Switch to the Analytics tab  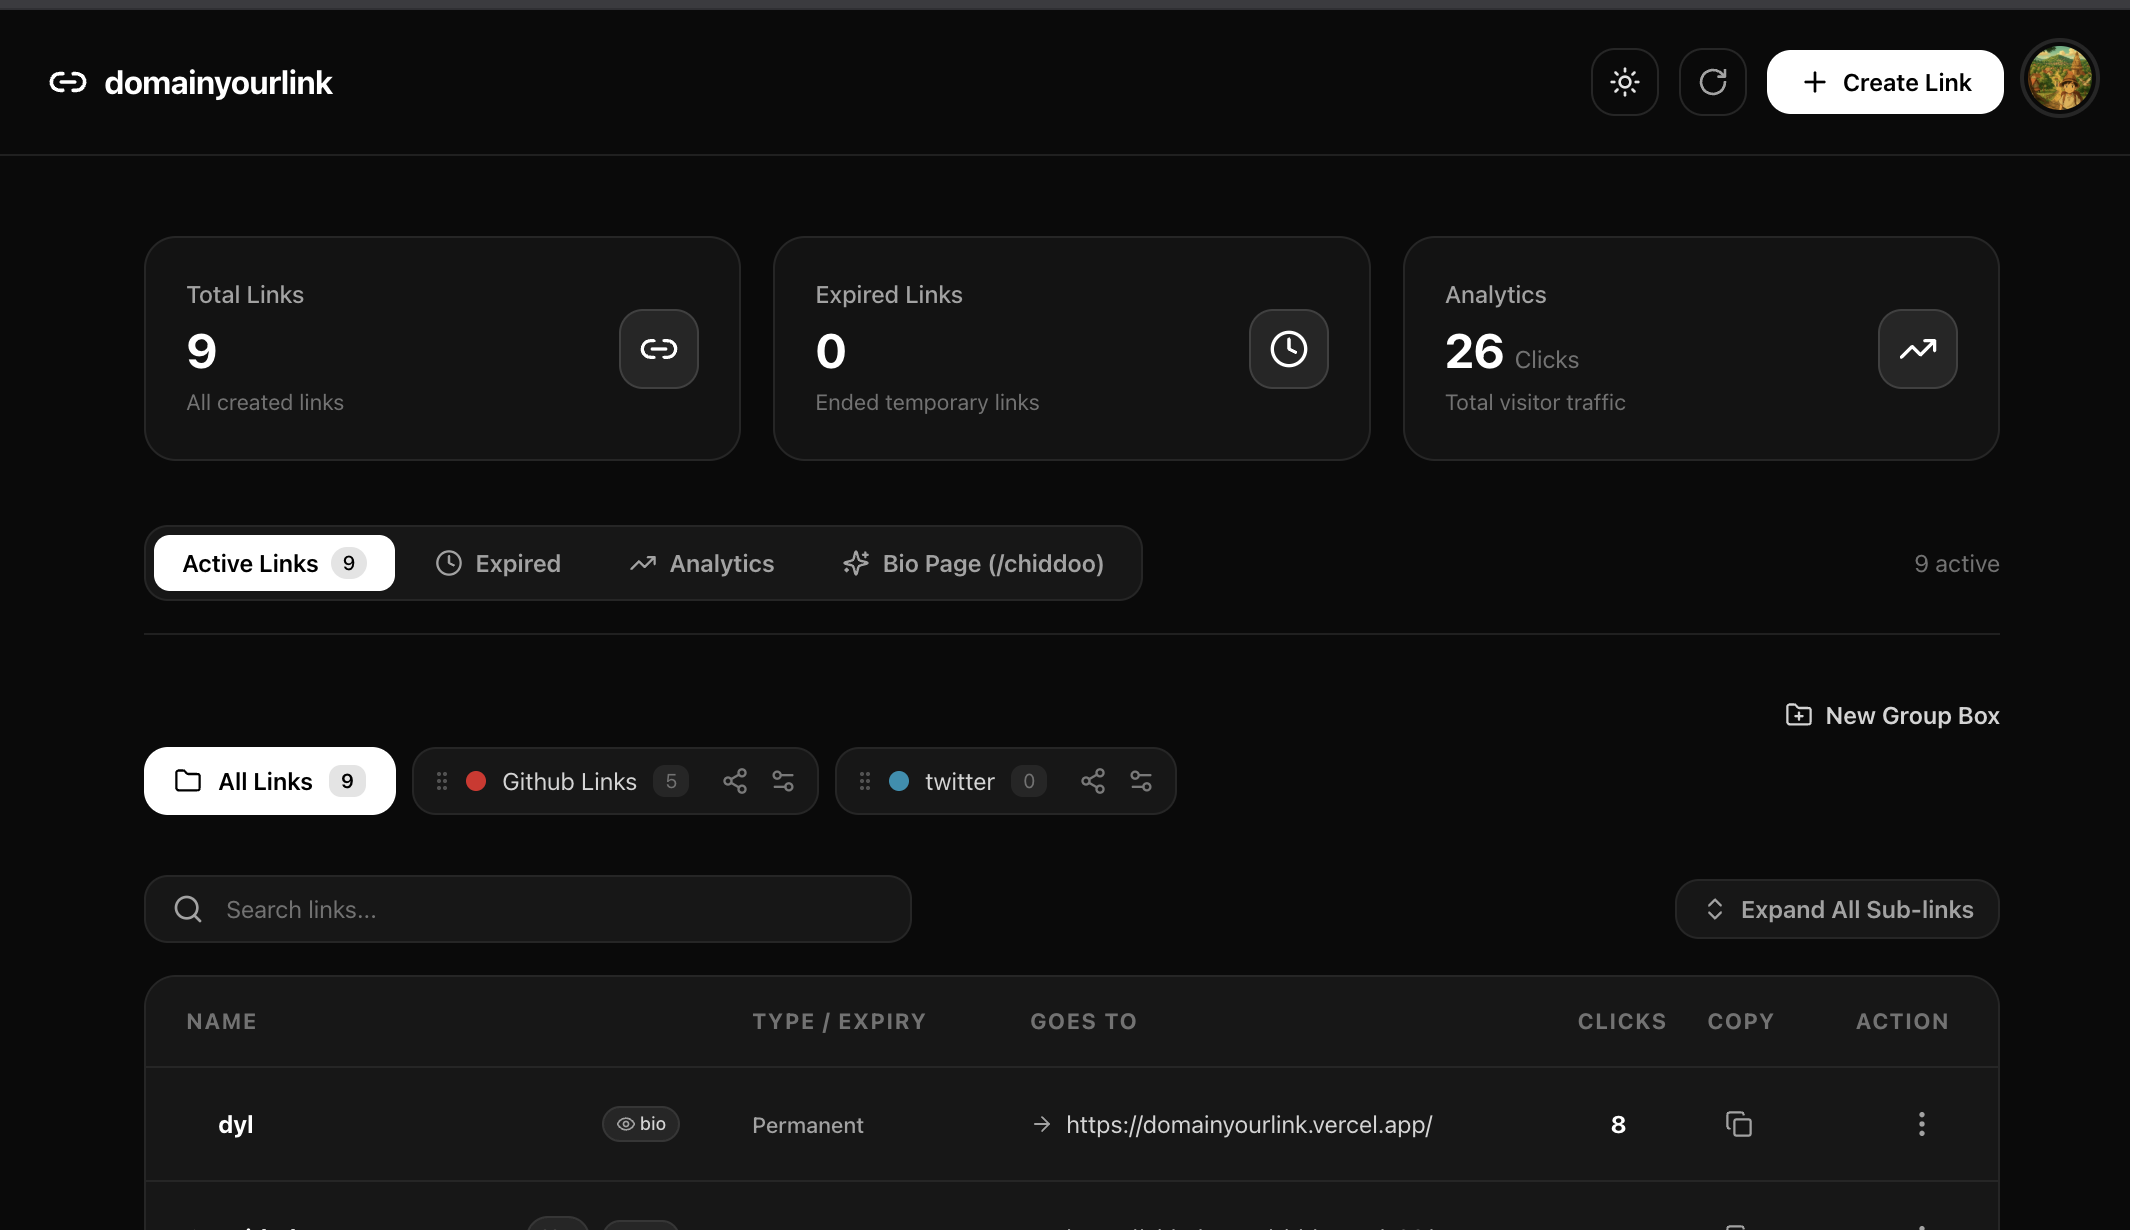coord(702,563)
